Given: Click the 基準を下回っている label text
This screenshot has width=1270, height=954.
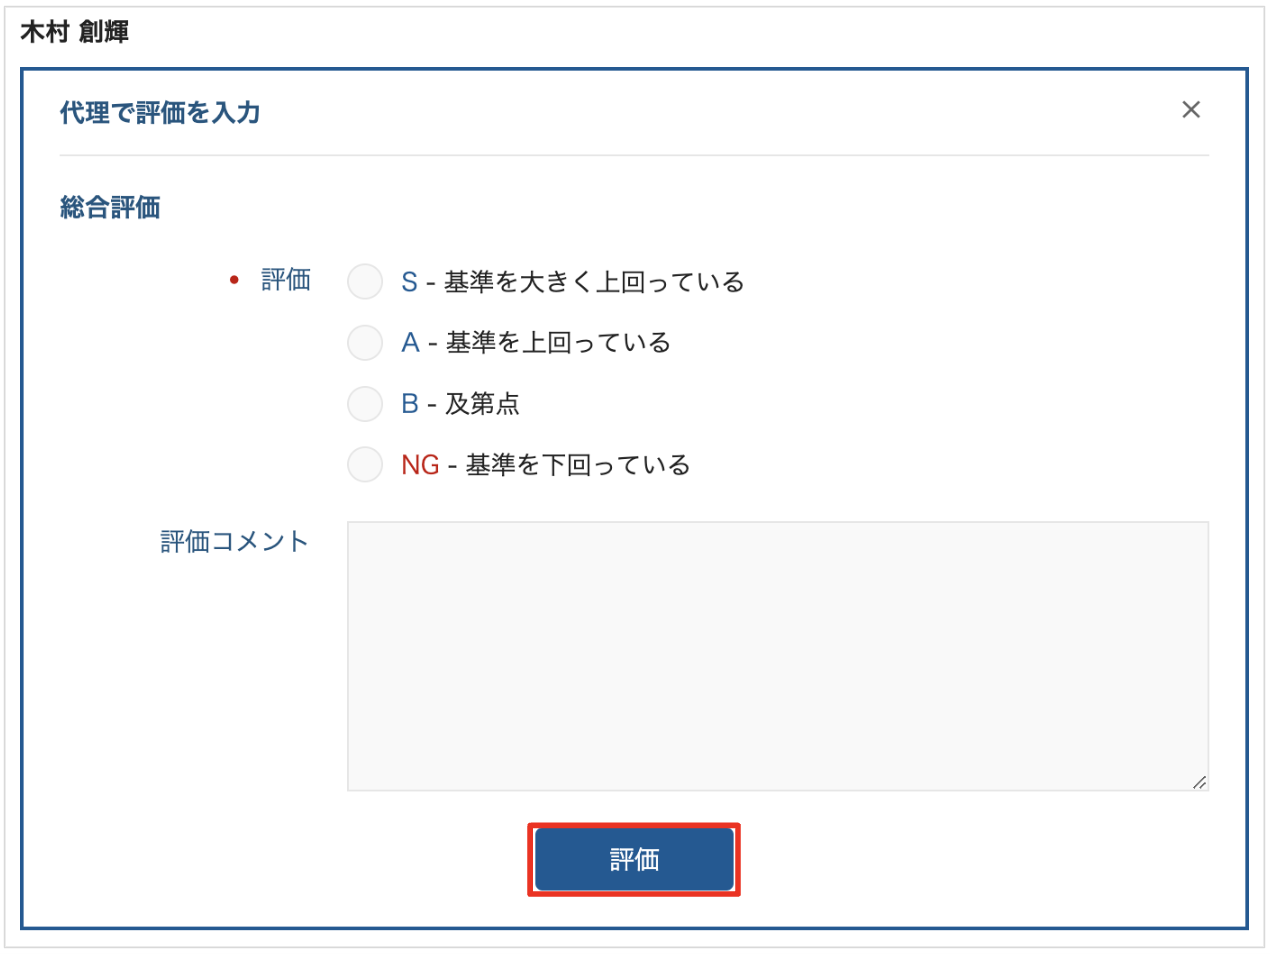Looking at the screenshot, I should pyautogui.click(x=578, y=465).
